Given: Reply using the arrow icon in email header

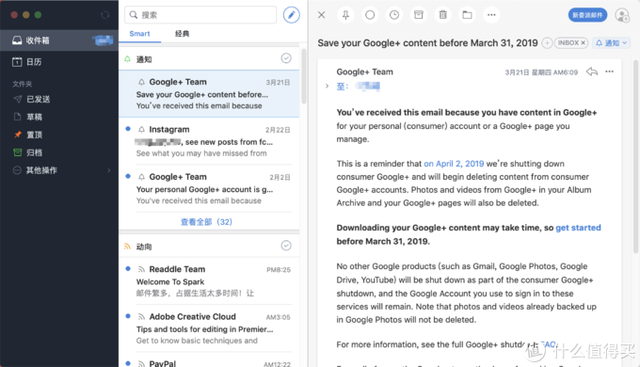Looking at the screenshot, I should click(x=592, y=72).
